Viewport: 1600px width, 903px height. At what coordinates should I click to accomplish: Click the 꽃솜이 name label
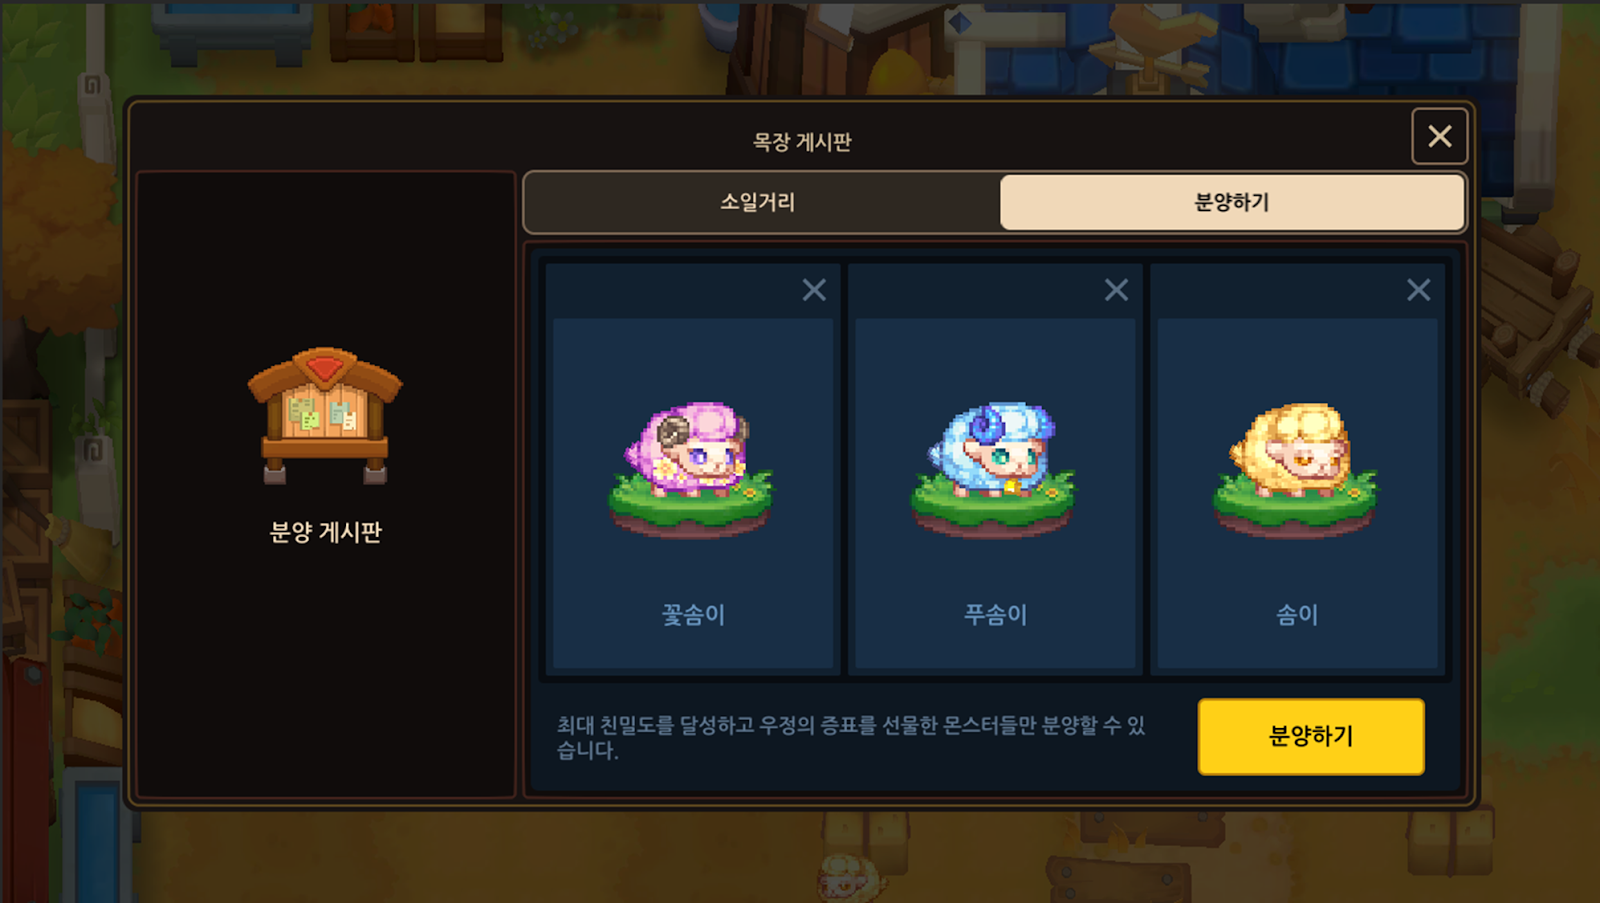(x=693, y=614)
